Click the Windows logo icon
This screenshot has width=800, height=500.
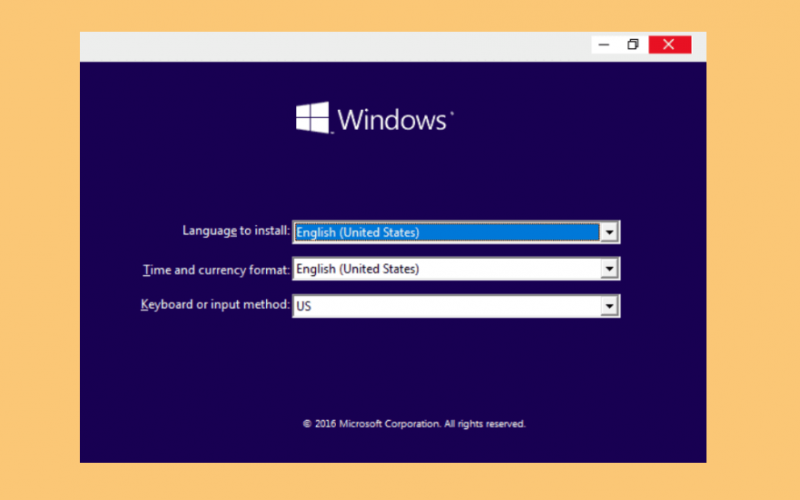coord(313,117)
